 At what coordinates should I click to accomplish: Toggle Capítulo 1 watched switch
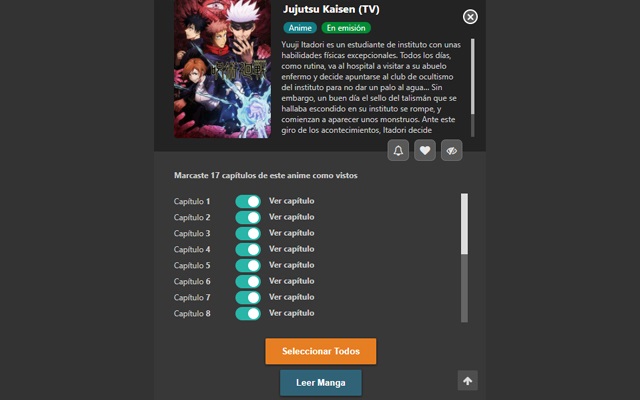248,201
